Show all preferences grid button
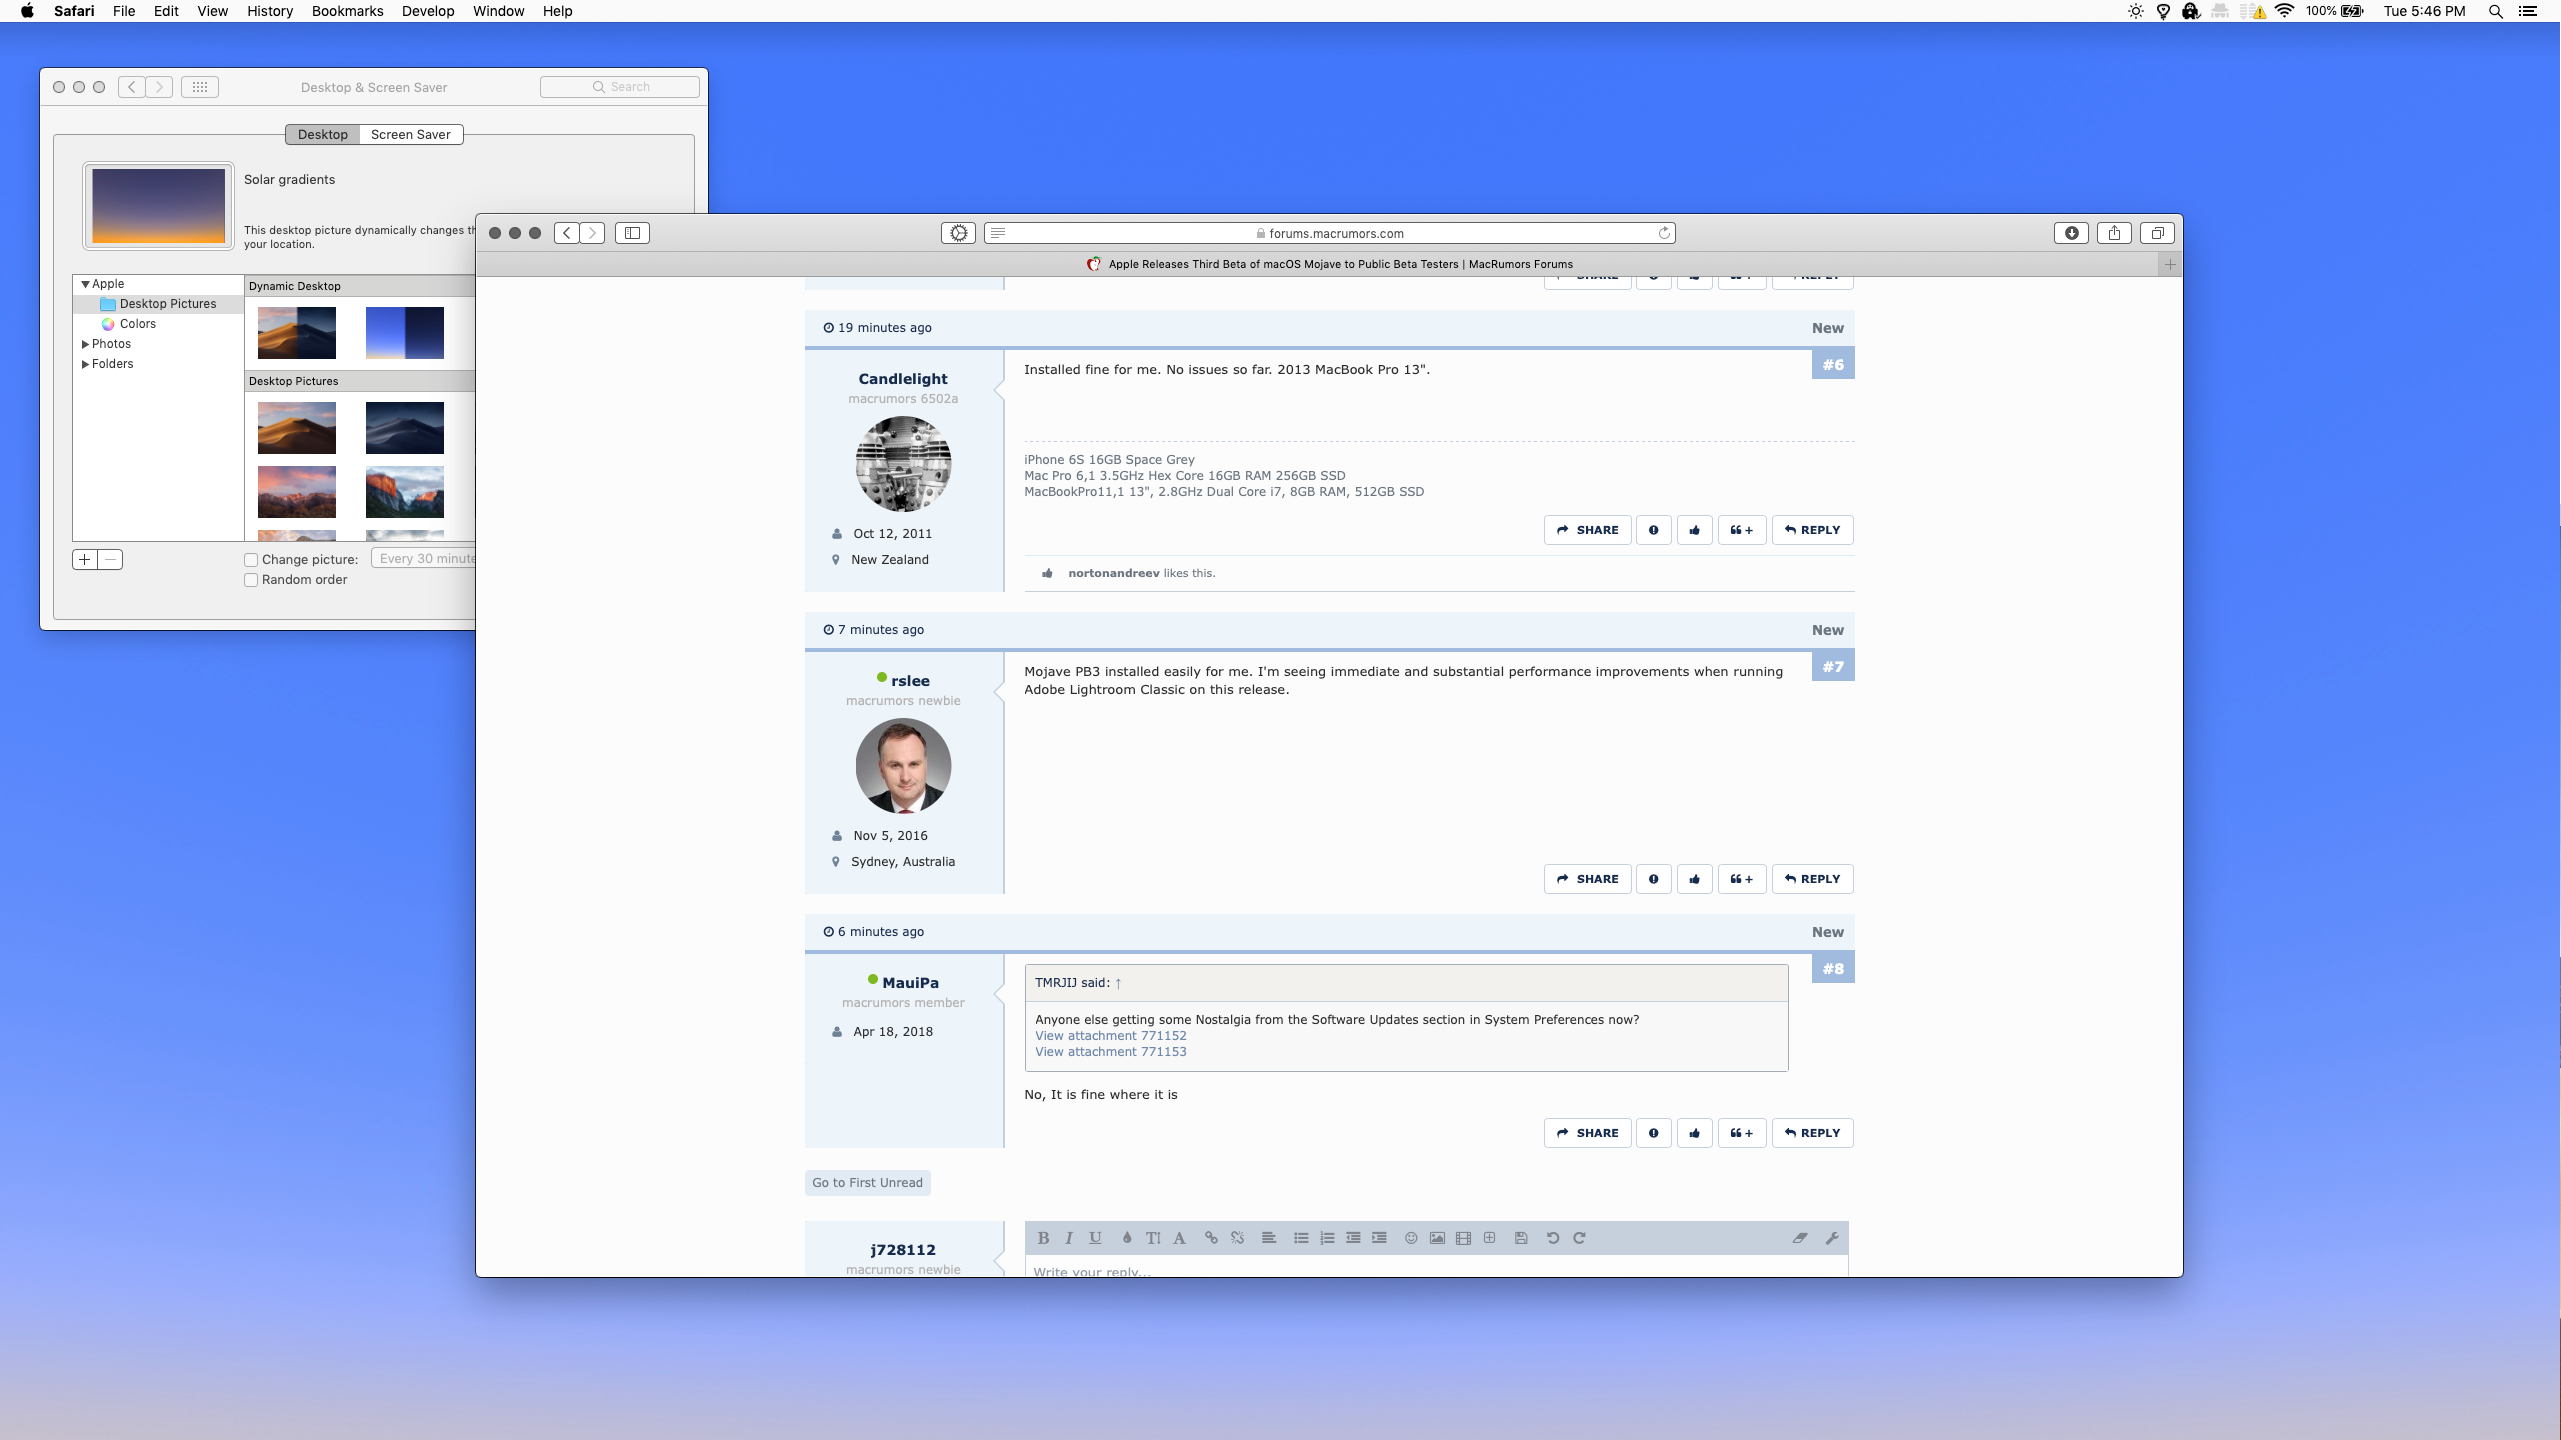The width and height of the screenshot is (2561, 1440). (200, 87)
